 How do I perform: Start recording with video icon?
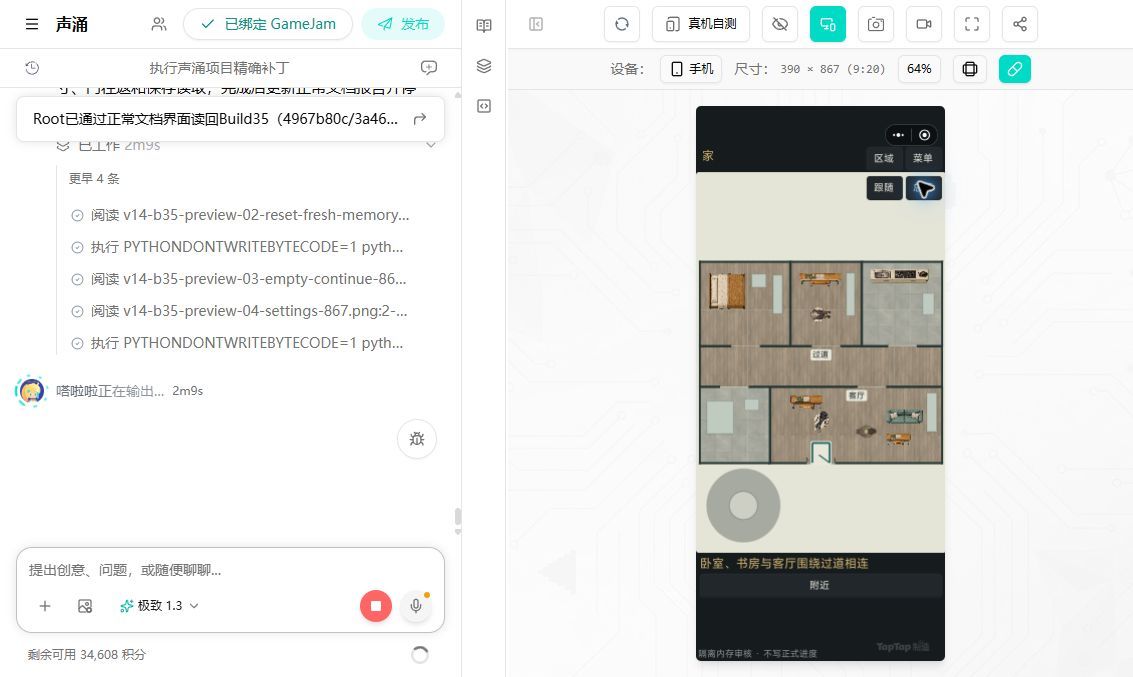click(x=923, y=24)
